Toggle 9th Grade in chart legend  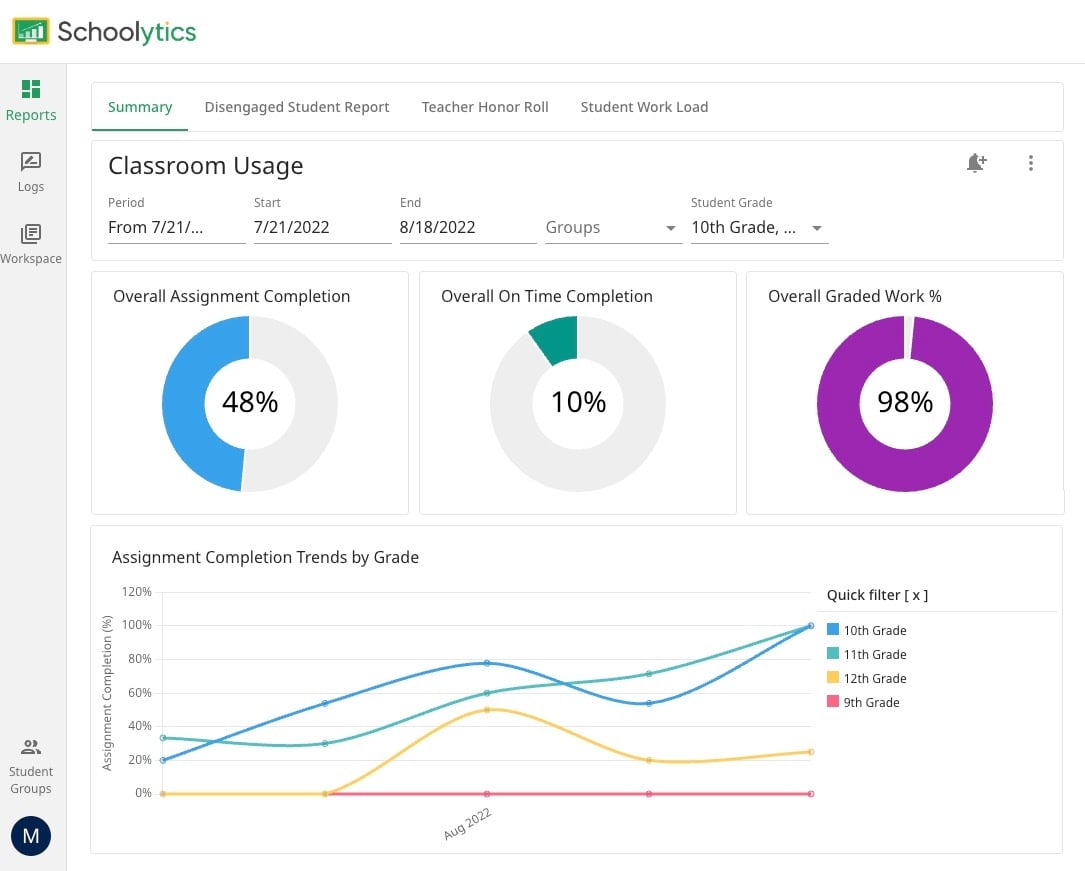pyautogui.click(x=863, y=702)
